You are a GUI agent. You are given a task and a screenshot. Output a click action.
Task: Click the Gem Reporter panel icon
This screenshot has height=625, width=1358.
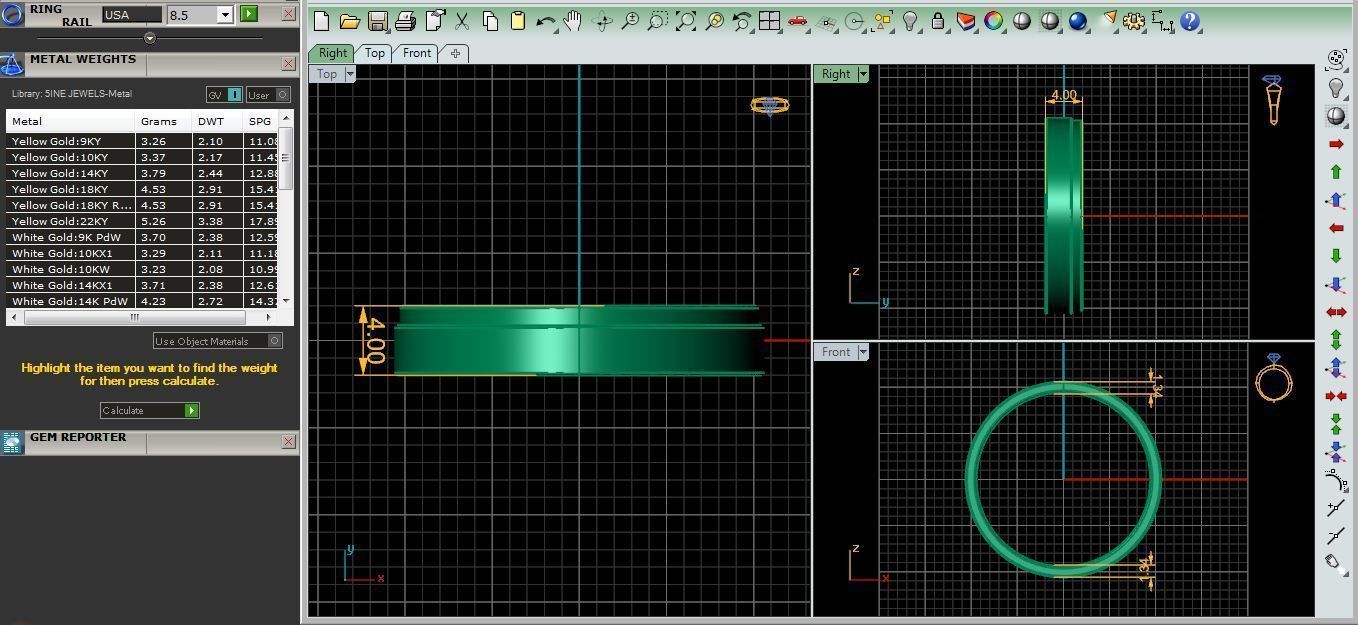12,442
